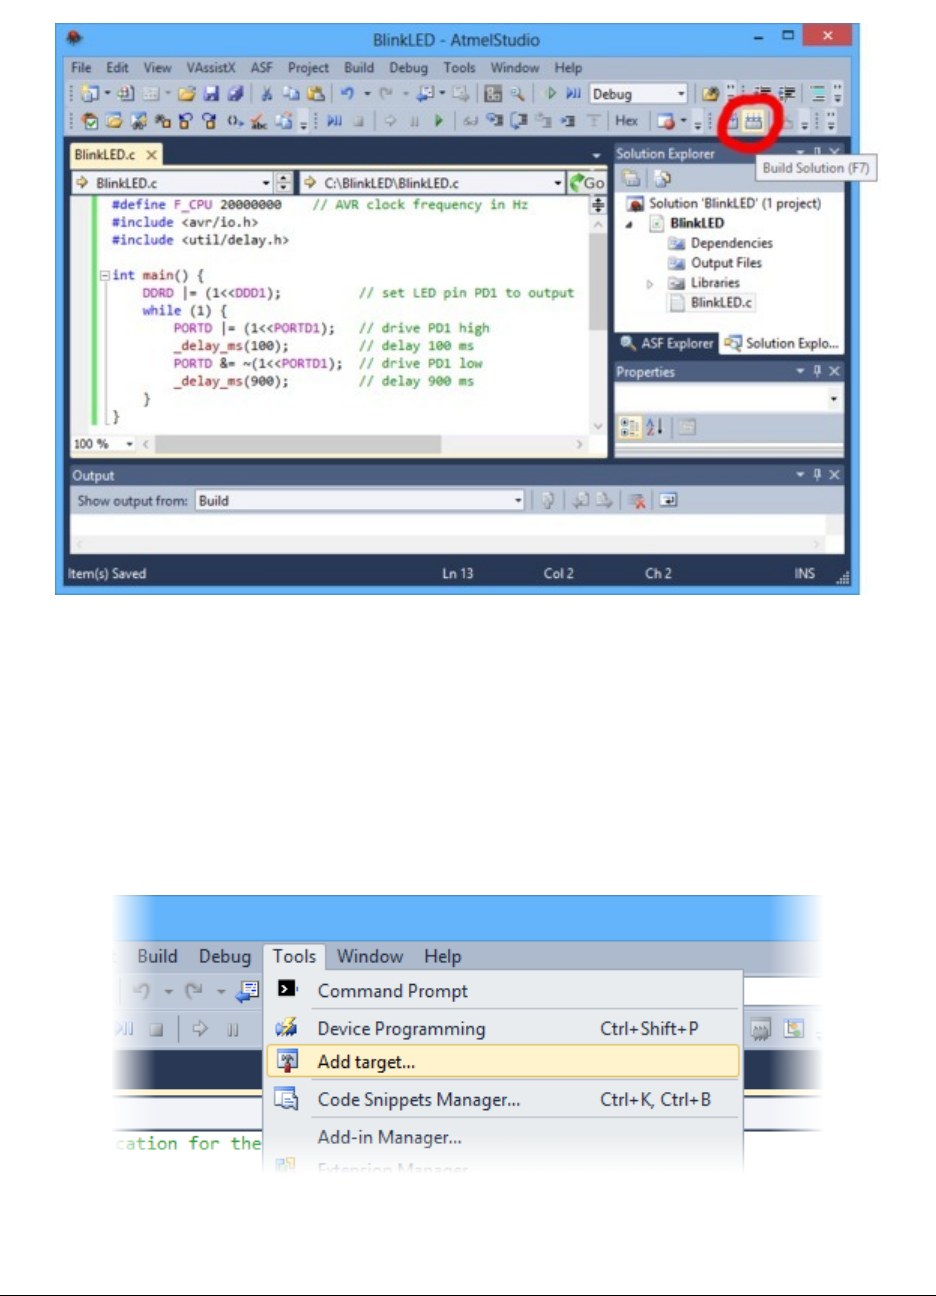Click the Open File folder icon in top toolbar
936x1296 pixels.
186,94
